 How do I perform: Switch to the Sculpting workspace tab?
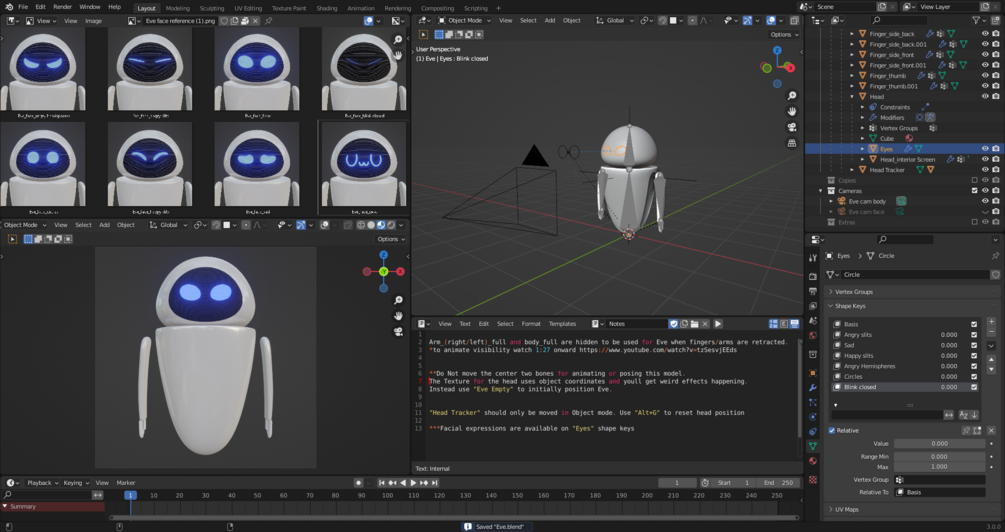[x=212, y=8]
